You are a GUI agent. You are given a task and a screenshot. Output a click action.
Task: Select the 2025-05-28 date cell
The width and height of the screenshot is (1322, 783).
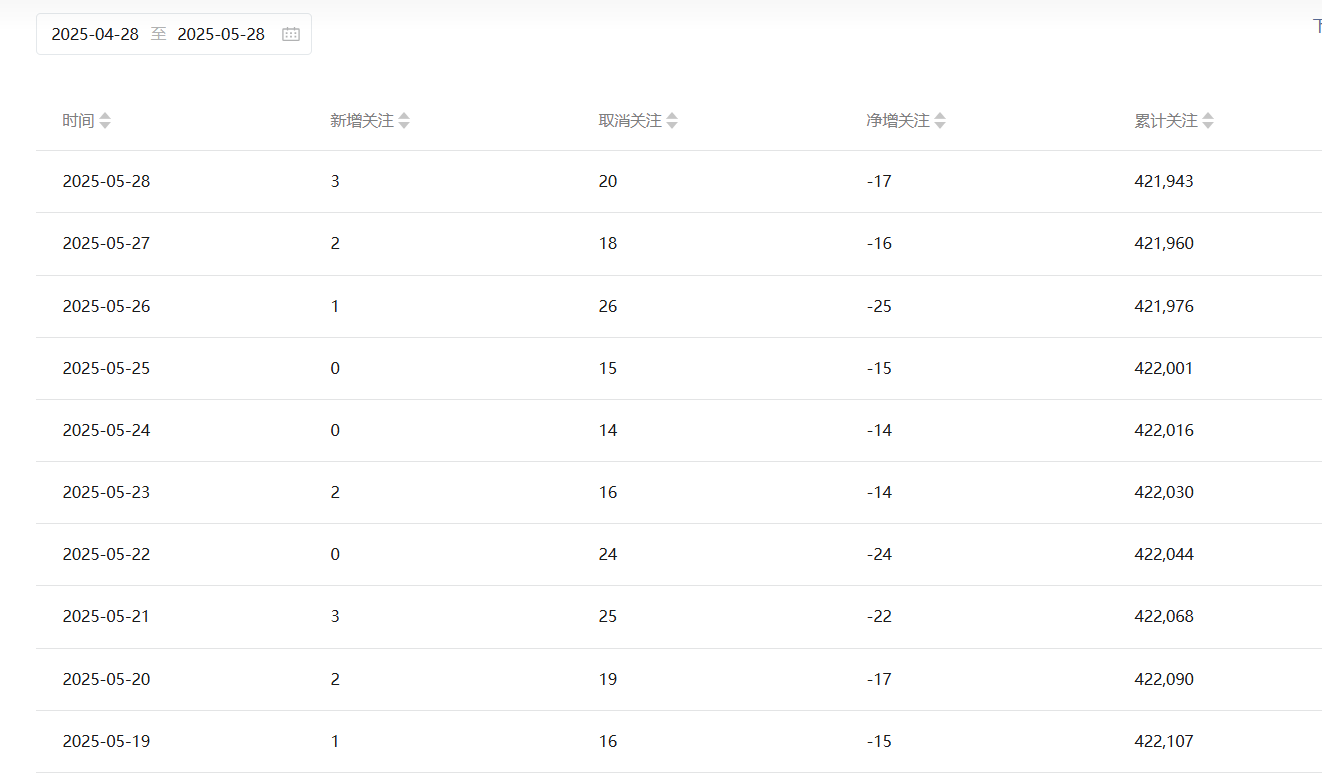click(106, 182)
